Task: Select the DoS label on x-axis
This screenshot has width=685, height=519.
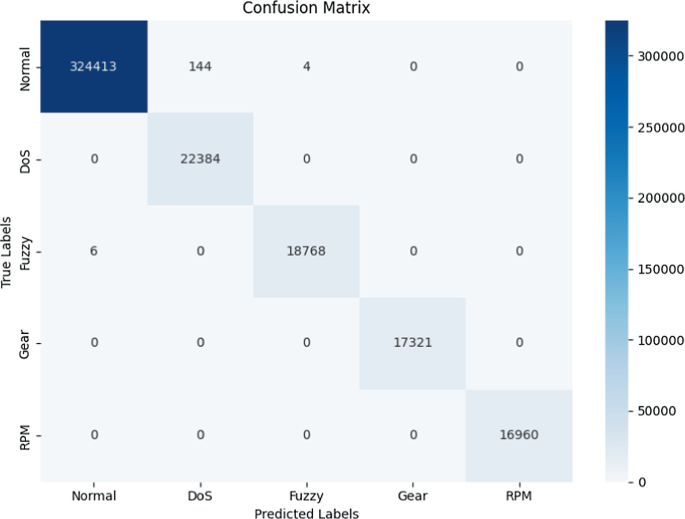Action: 200,496
